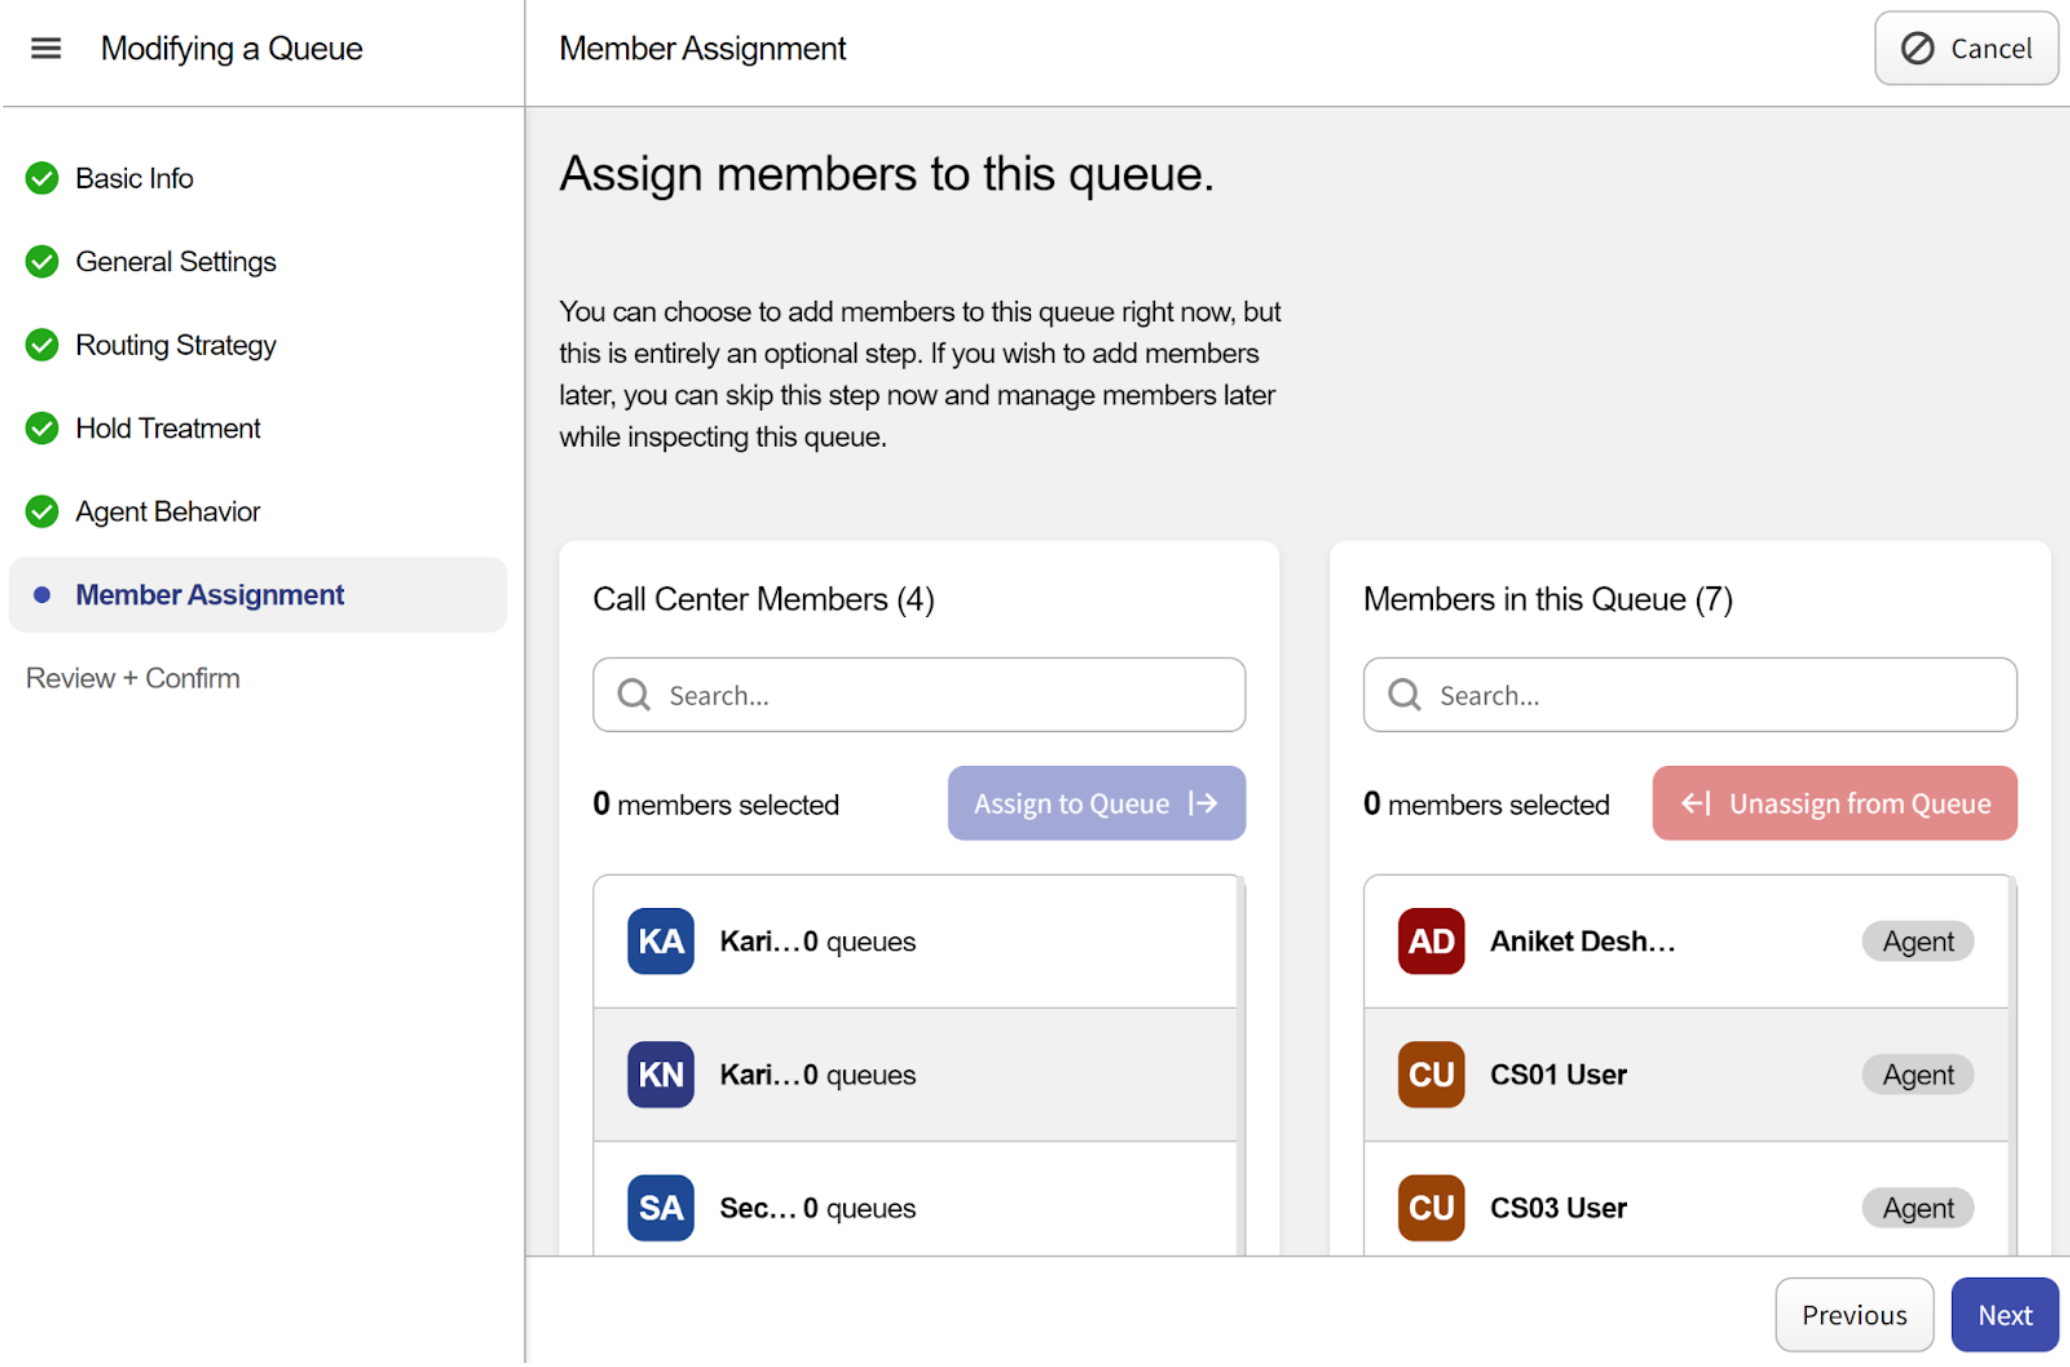This screenshot has height=1367, width=2070.
Task: Go to the General Settings step
Action: point(175,262)
